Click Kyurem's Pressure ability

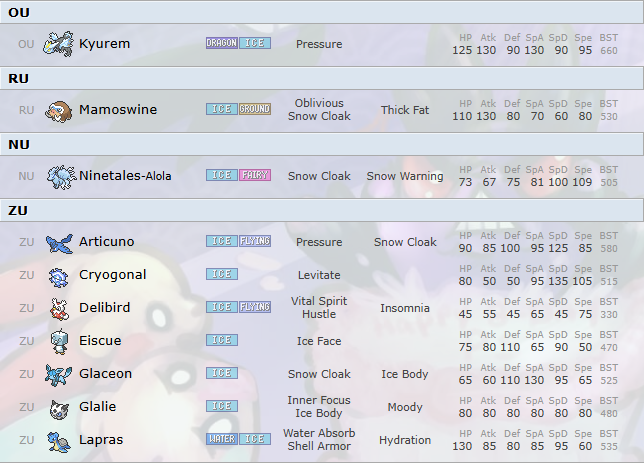pyautogui.click(x=319, y=44)
